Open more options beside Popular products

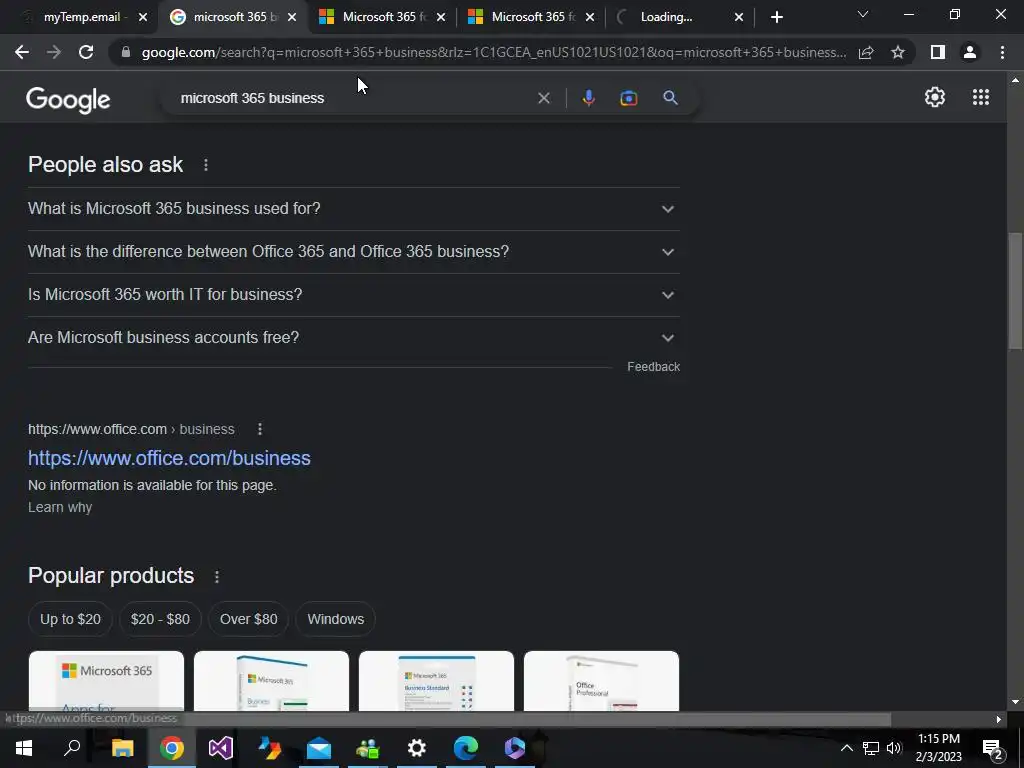[x=217, y=577]
